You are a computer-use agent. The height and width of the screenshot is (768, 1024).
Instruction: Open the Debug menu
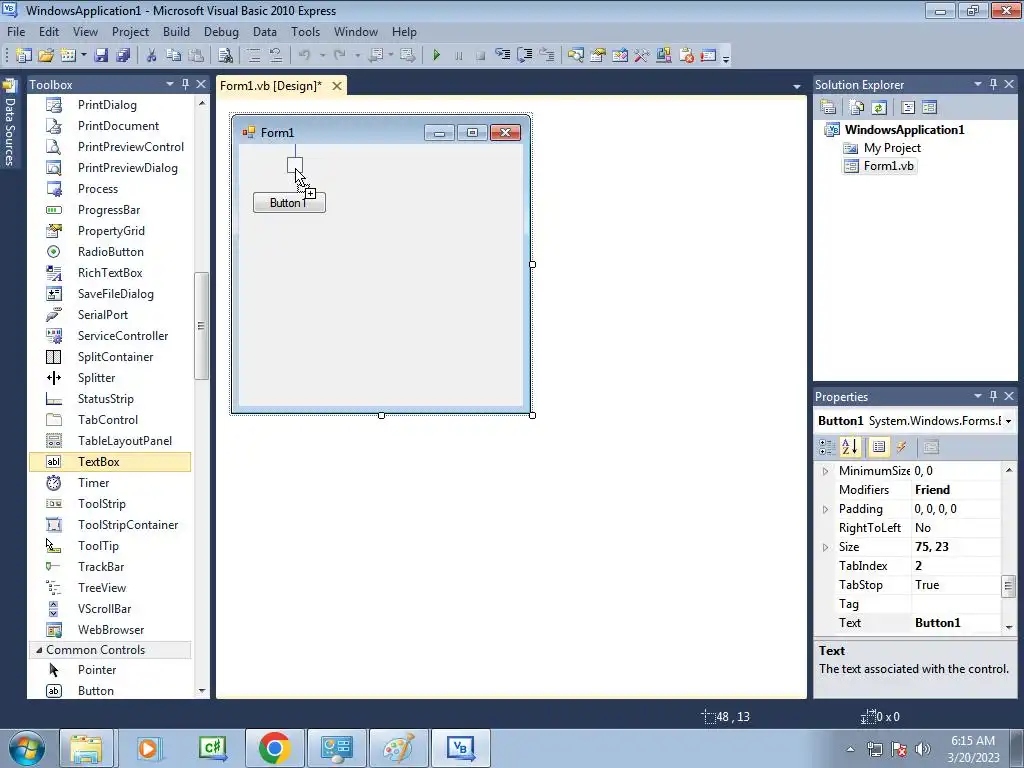[x=221, y=31]
